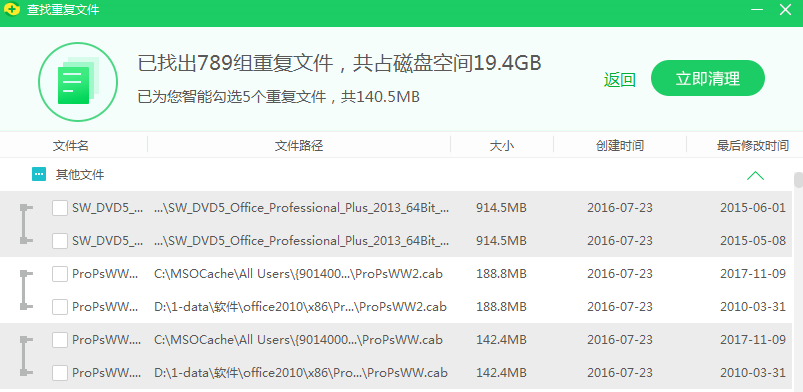Click the 返回 link
Viewport: 803px width, 392px height.
click(x=620, y=80)
